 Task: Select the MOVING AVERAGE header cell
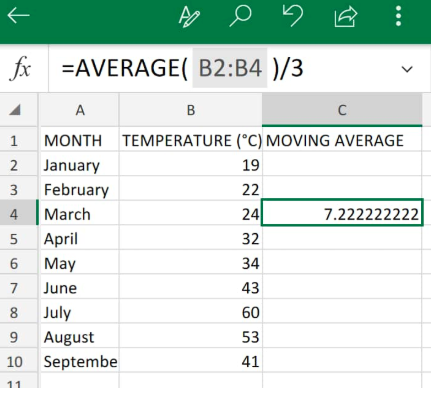click(x=342, y=140)
